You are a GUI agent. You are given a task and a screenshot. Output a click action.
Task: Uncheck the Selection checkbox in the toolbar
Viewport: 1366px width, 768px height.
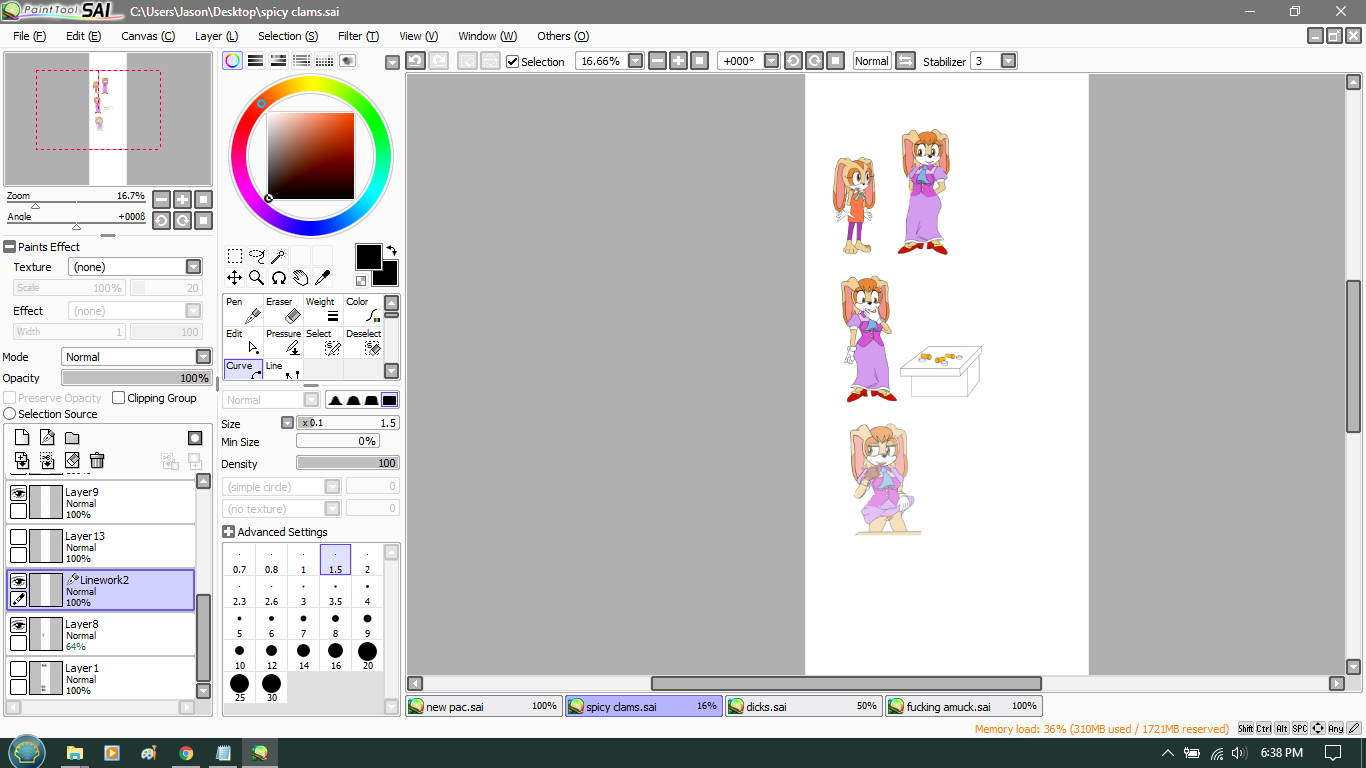513,62
